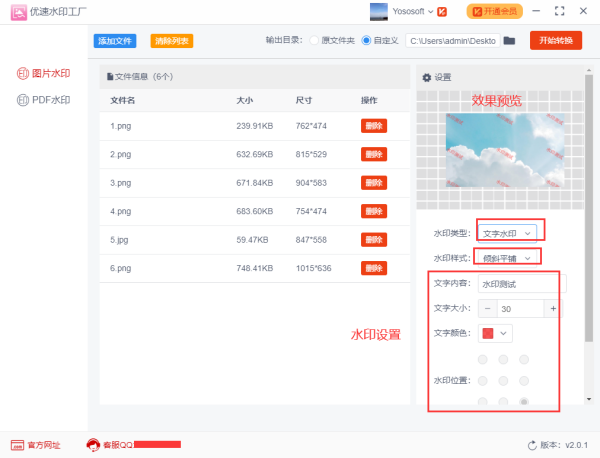Screen dimensions: 600x458
Task: Open the 水印类型 dropdown
Action: 508,232
